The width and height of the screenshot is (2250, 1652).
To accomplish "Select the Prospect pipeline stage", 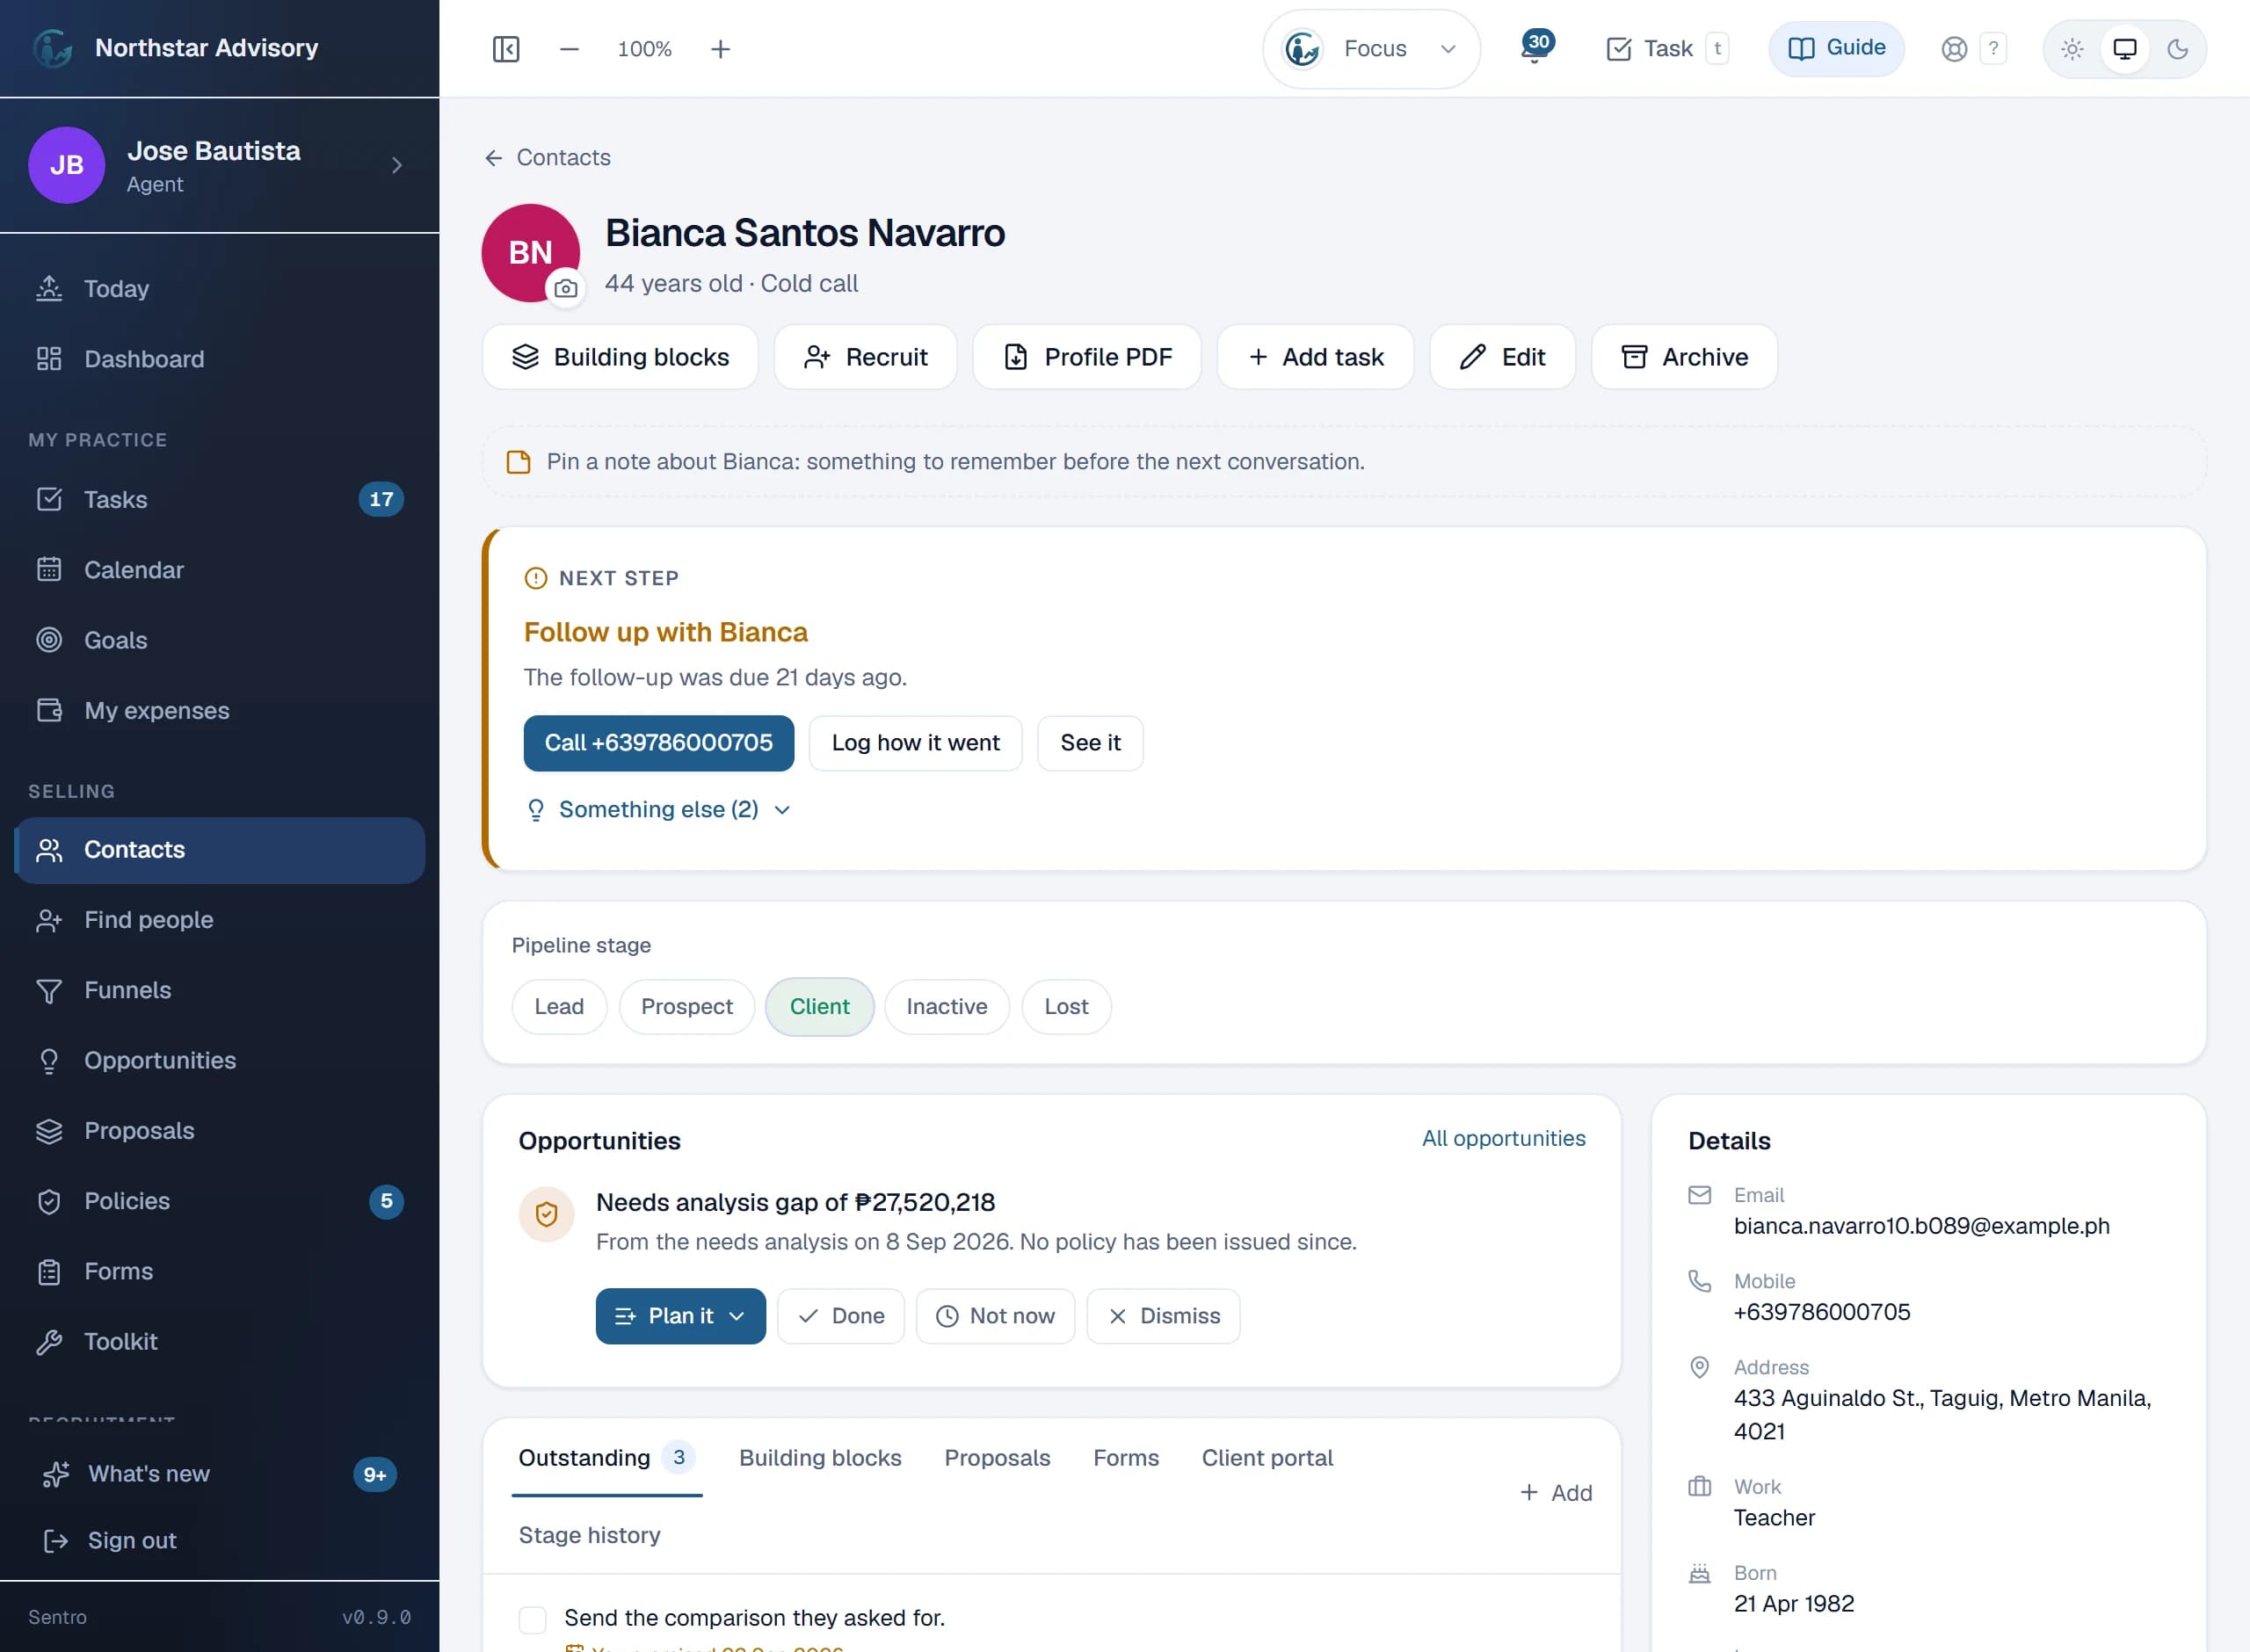I will click(x=687, y=1006).
